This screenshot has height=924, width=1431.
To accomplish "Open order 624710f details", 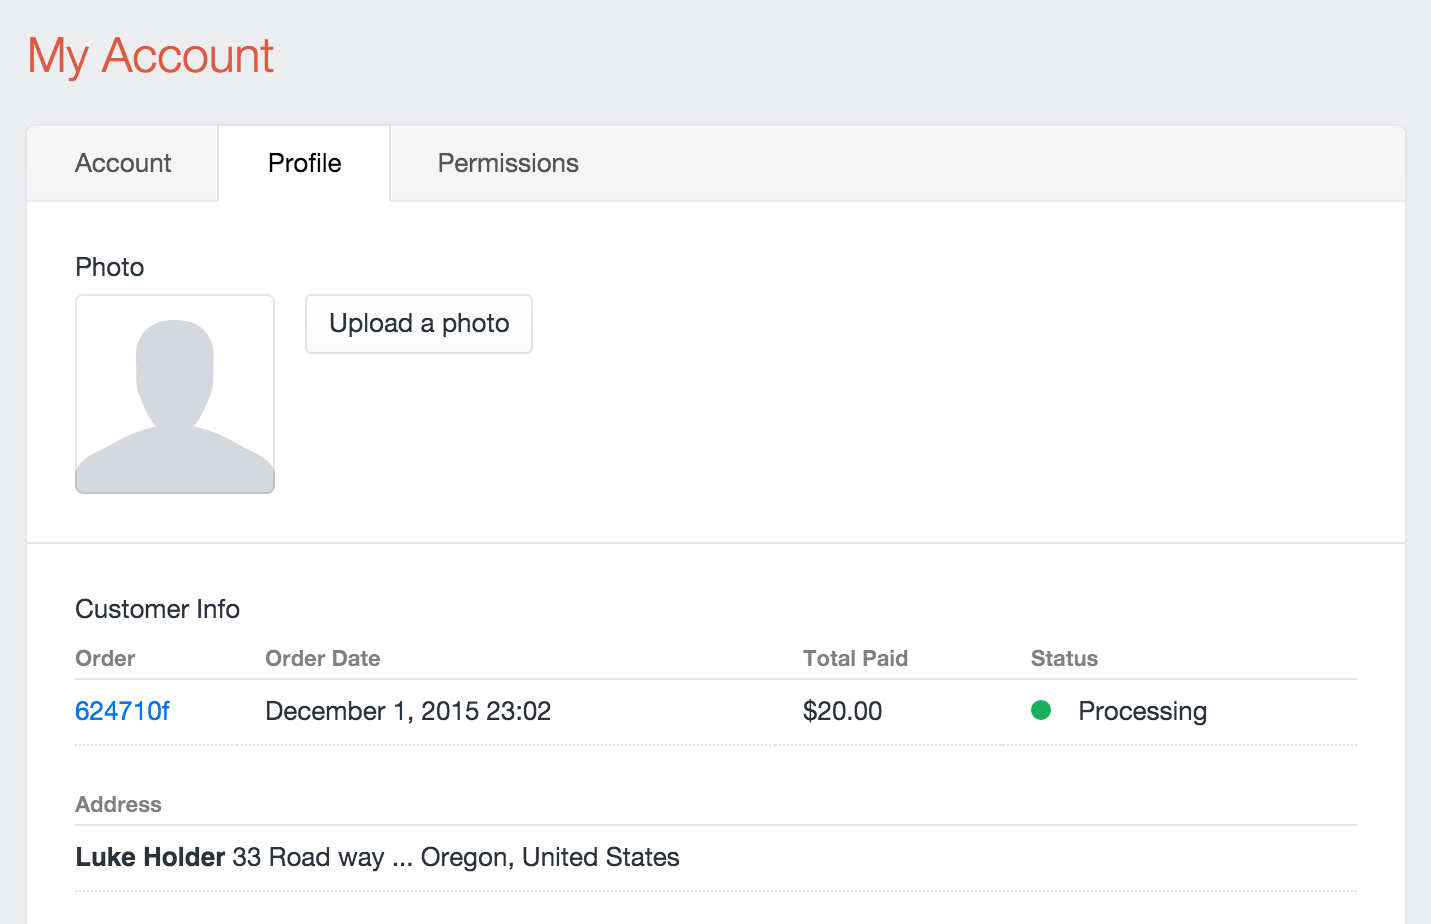I will tap(122, 711).
